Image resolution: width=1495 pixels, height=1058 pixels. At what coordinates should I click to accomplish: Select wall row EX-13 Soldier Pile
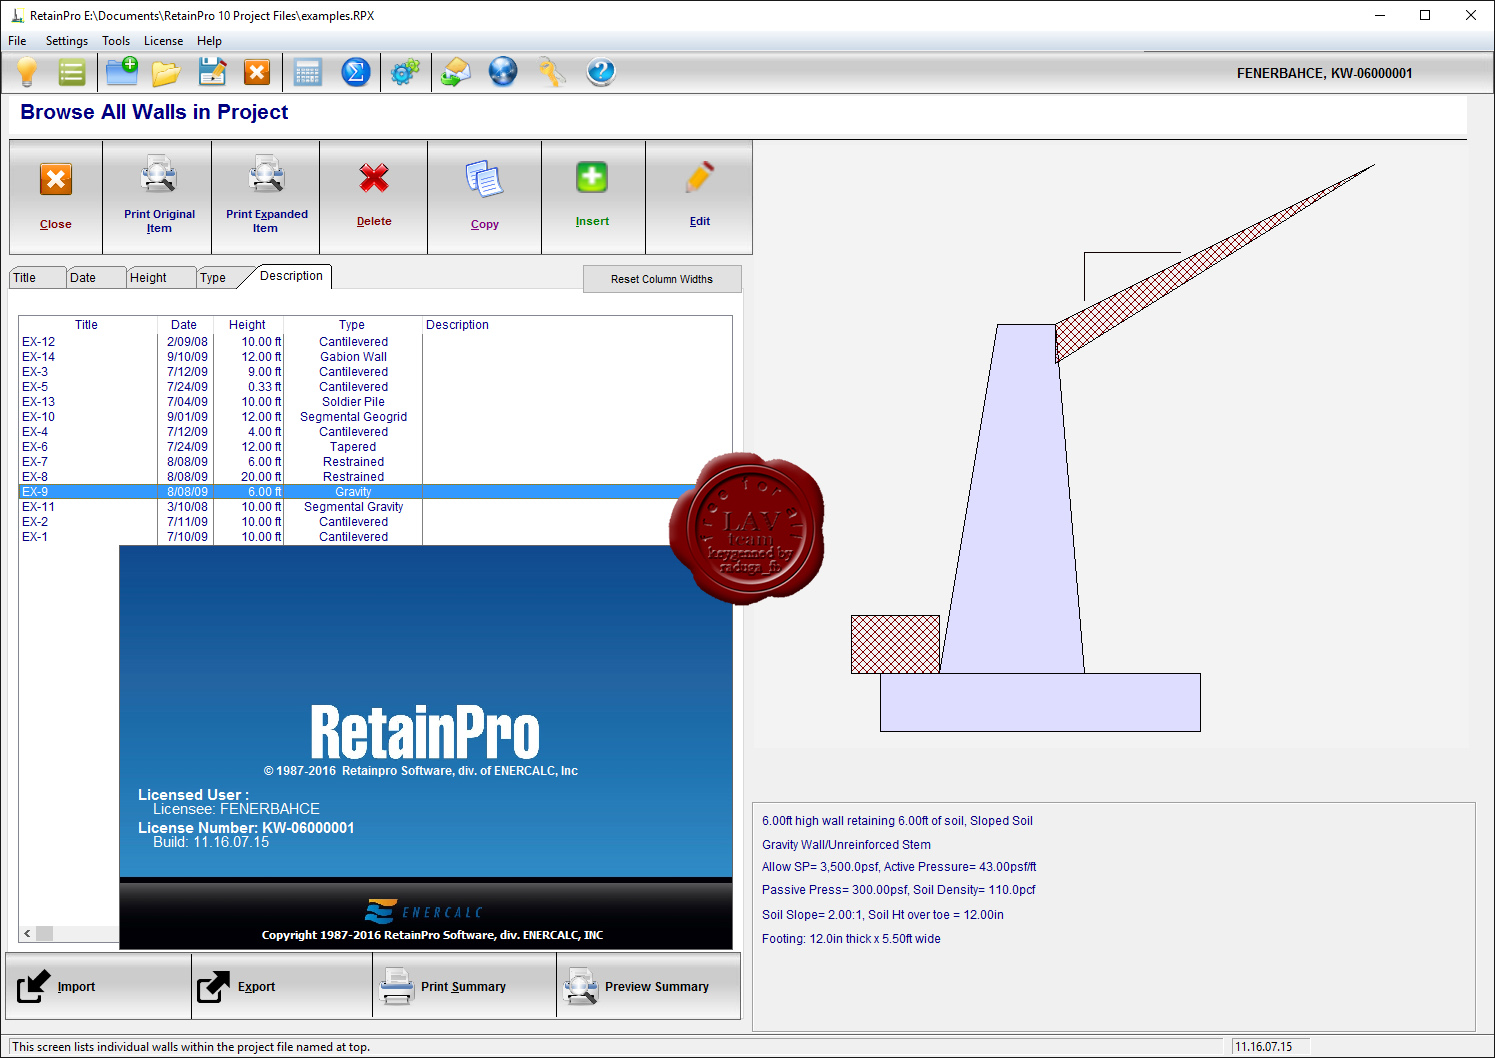tap(375, 402)
